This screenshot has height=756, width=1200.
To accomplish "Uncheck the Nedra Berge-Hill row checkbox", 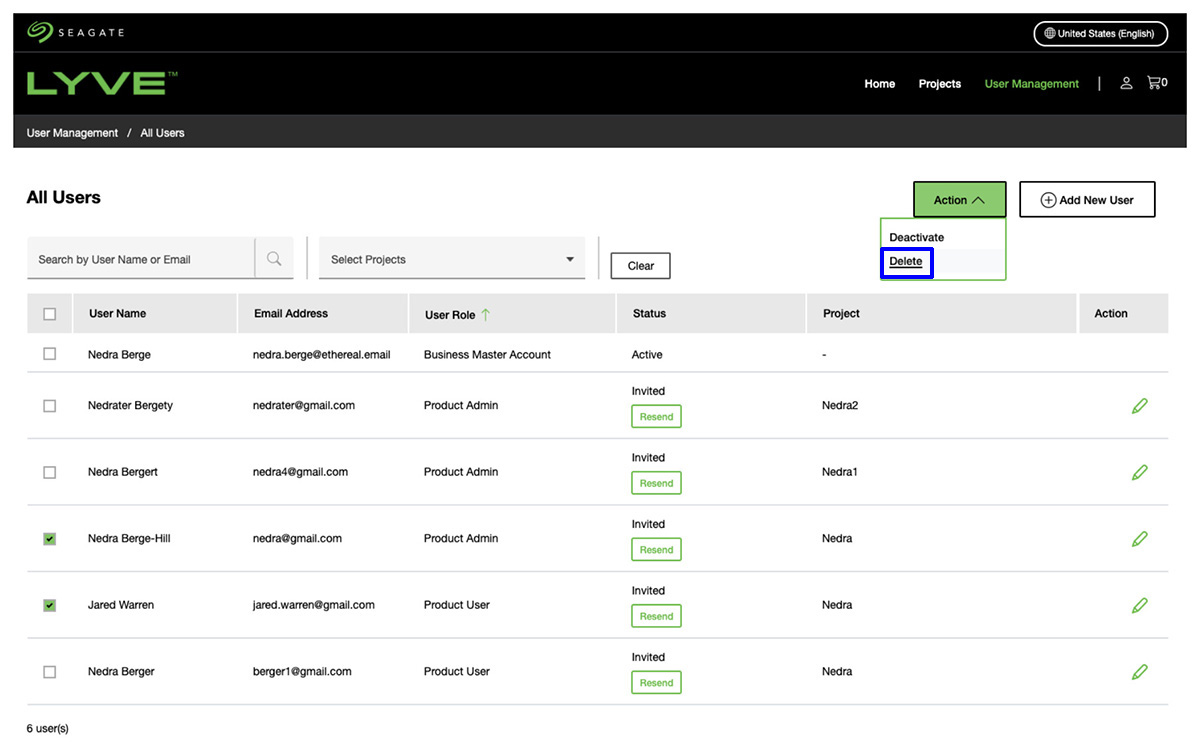I will pos(50,539).
